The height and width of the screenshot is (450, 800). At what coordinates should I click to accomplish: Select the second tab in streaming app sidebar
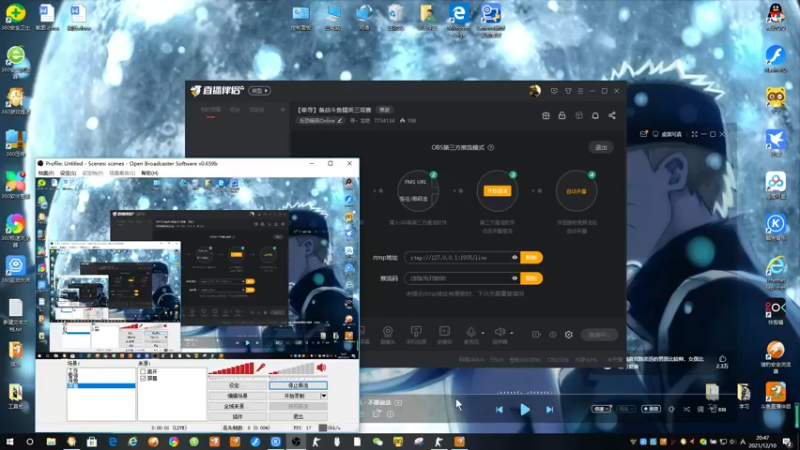[x=235, y=110]
